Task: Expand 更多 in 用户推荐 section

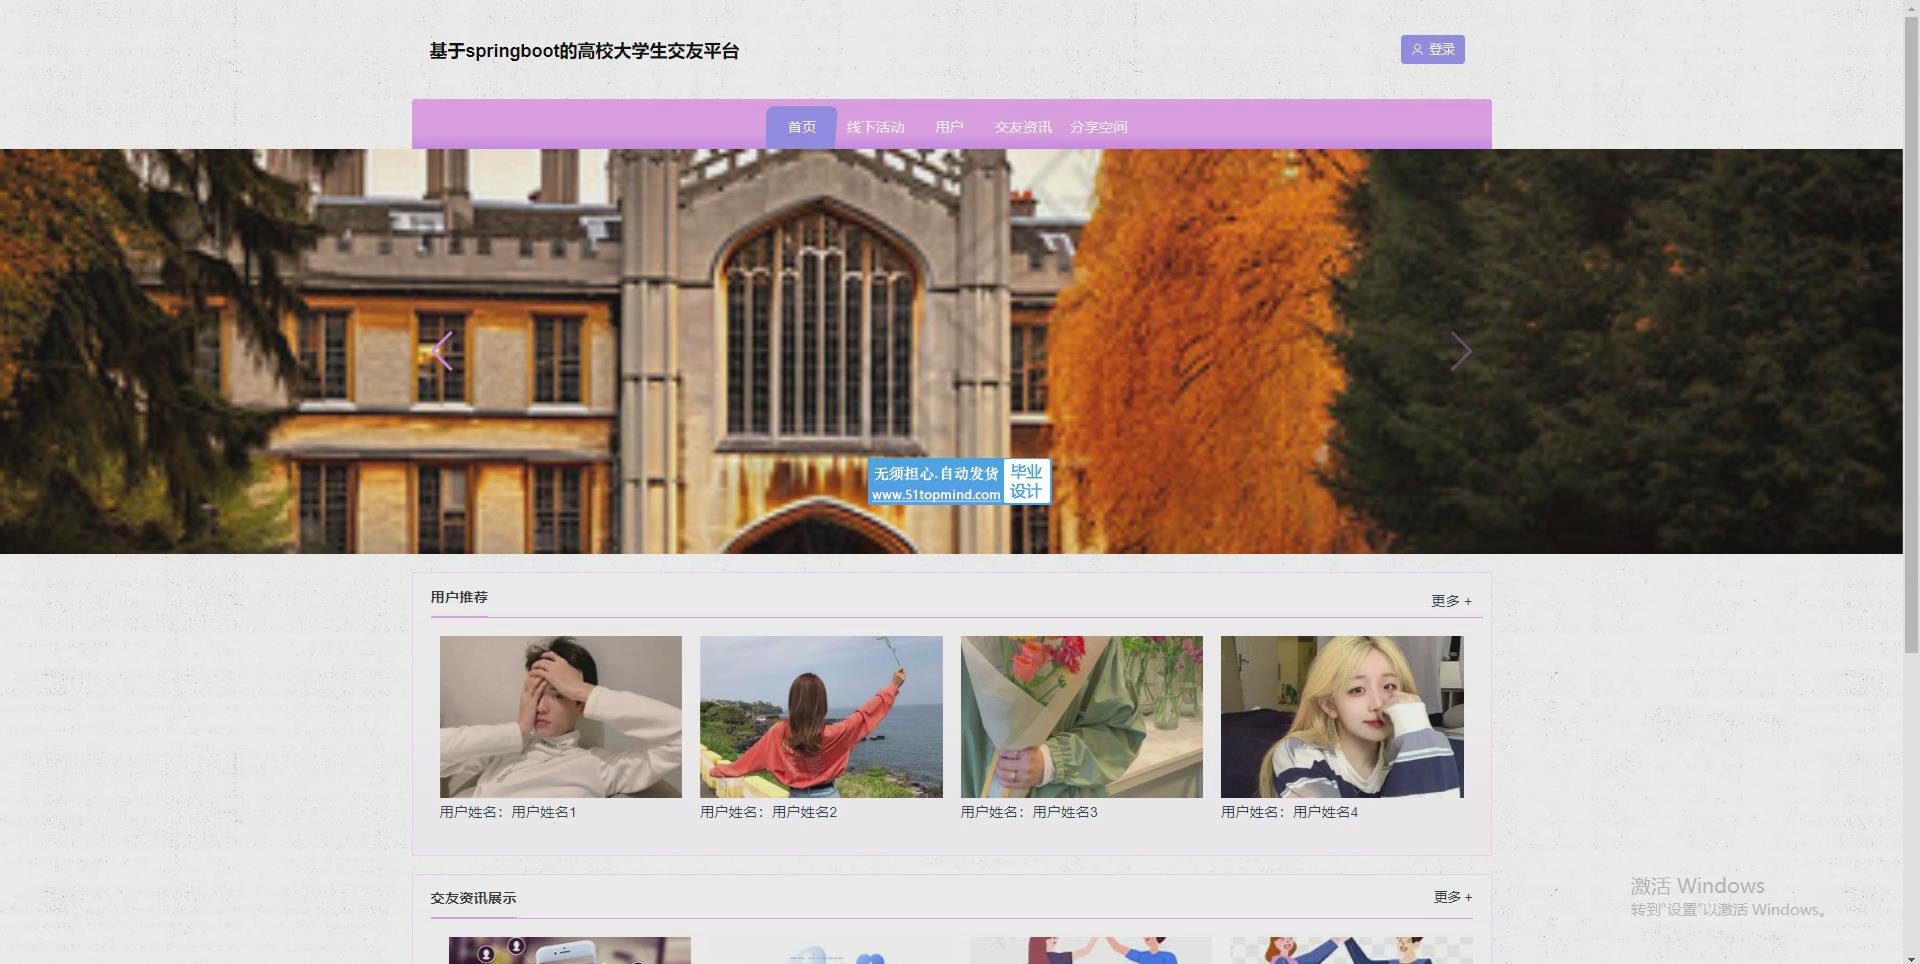Action: pos(1451,601)
